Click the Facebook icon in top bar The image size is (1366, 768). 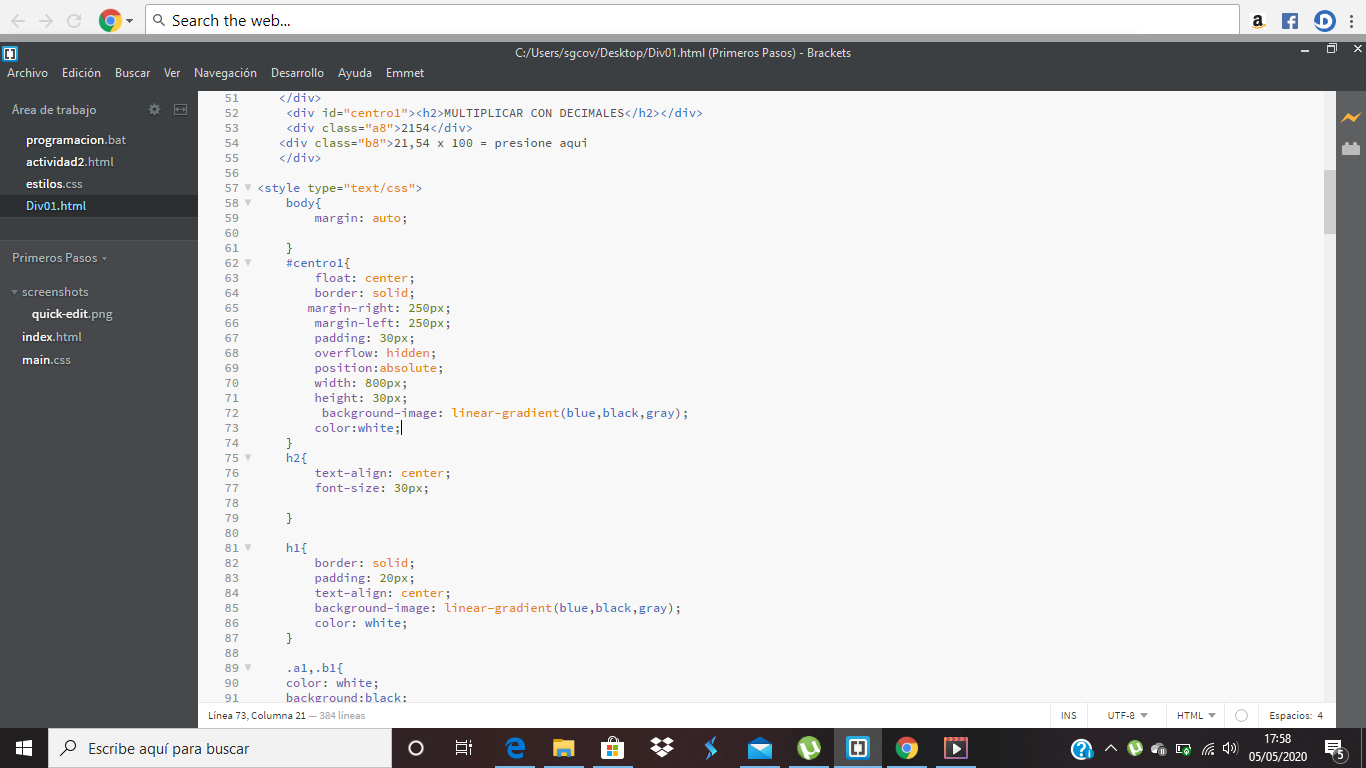tap(1290, 21)
